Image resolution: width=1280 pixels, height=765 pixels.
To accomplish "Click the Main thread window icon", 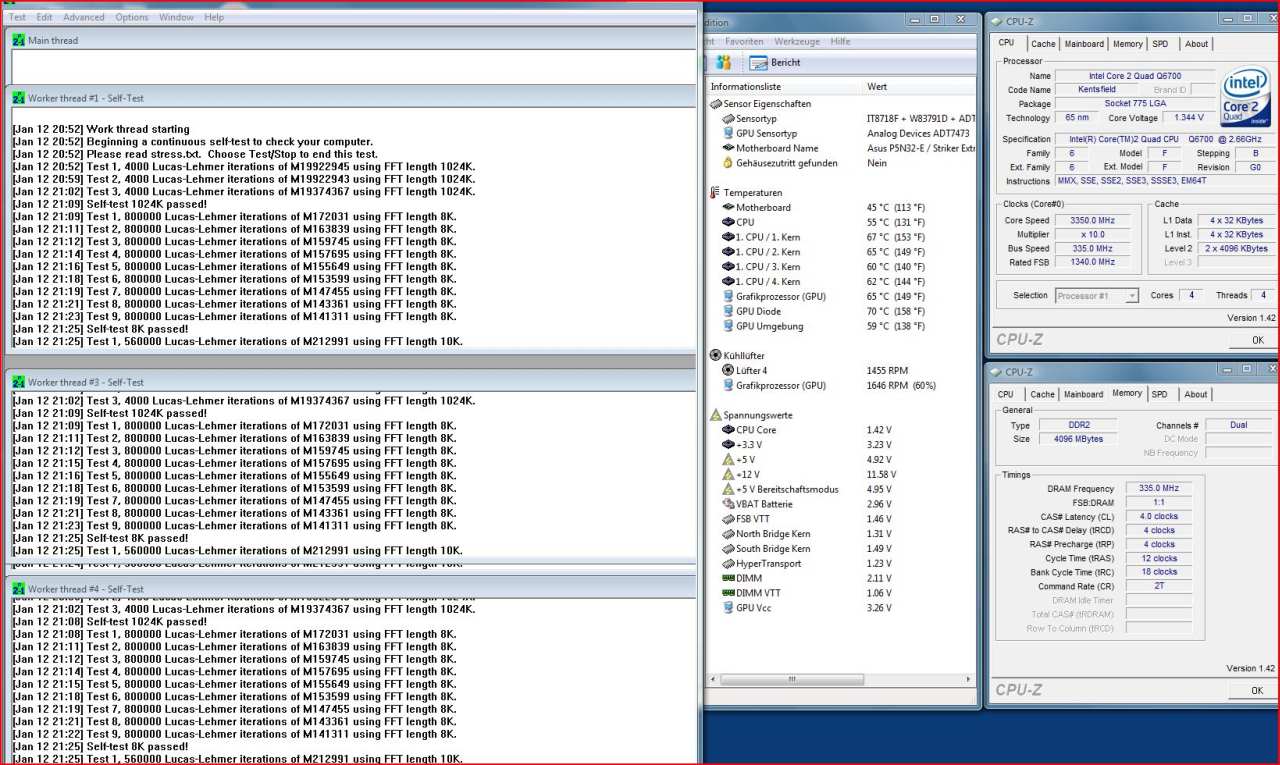I will pos(18,40).
